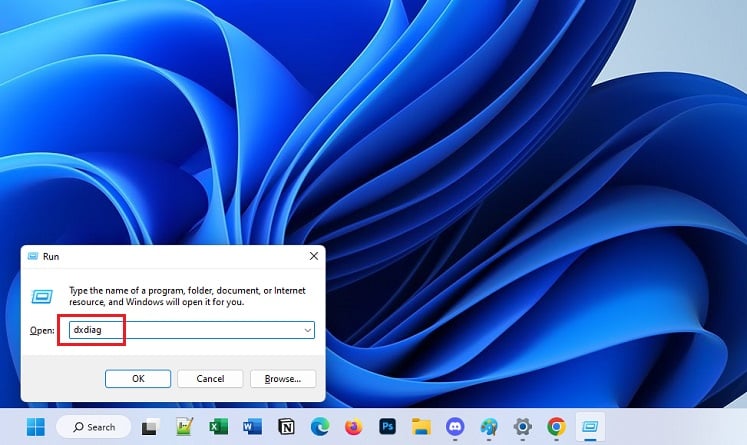Launch Word from the taskbar
Image resolution: width=747 pixels, height=445 pixels.
(252, 426)
